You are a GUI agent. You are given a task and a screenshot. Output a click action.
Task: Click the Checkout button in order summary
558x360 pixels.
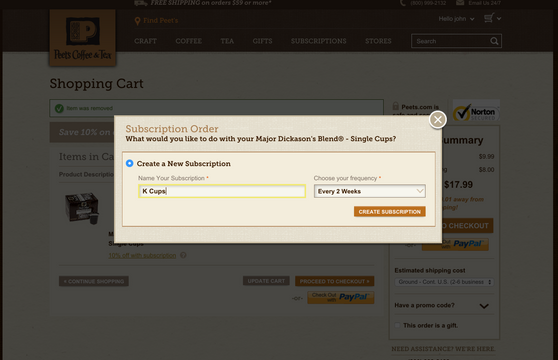(x=467, y=226)
